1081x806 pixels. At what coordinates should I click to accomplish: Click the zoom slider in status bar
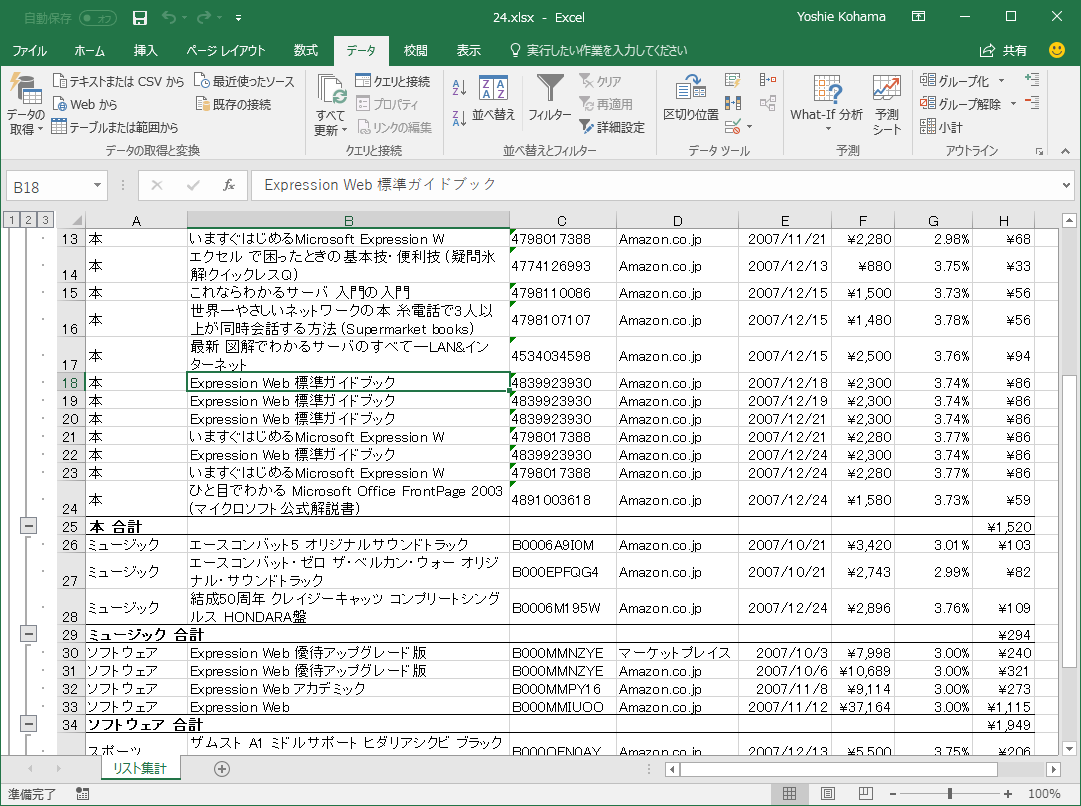[x=949, y=794]
